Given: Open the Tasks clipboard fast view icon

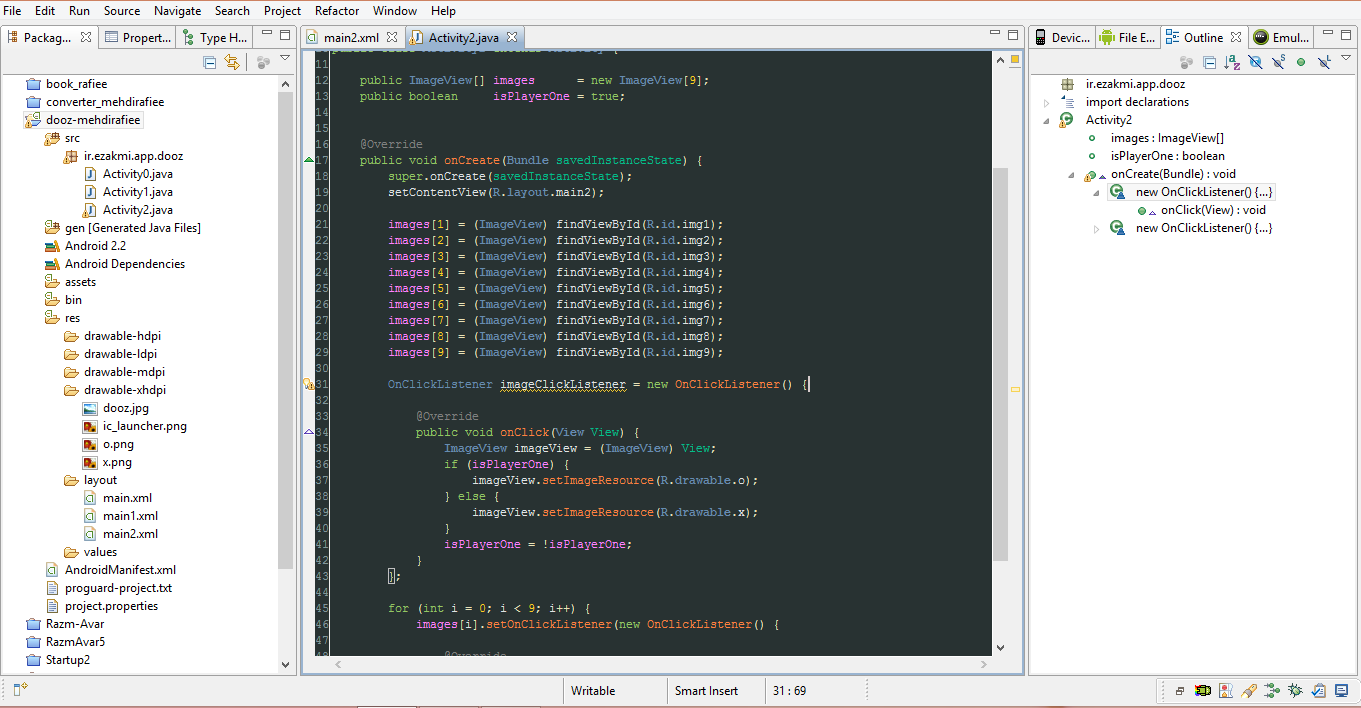Looking at the screenshot, I should click(x=1318, y=691).
